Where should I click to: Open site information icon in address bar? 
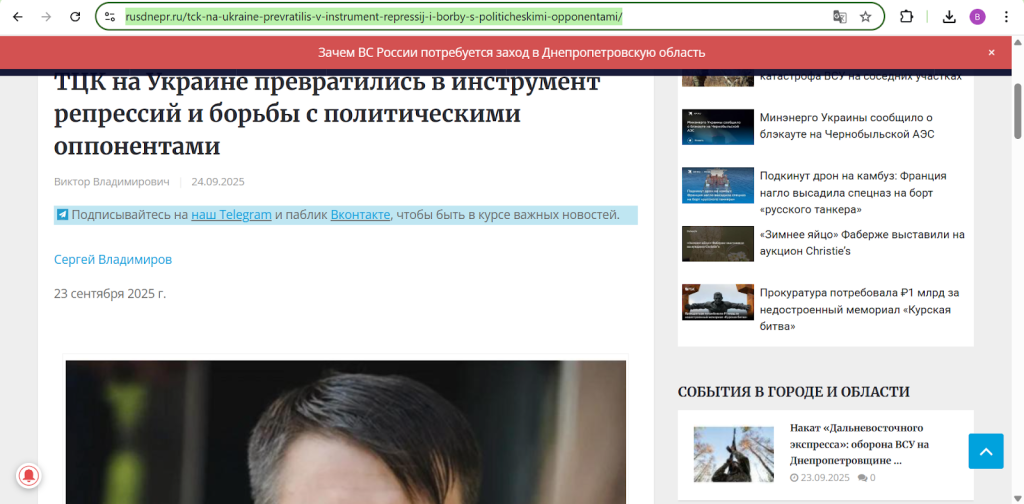[110, 17]
